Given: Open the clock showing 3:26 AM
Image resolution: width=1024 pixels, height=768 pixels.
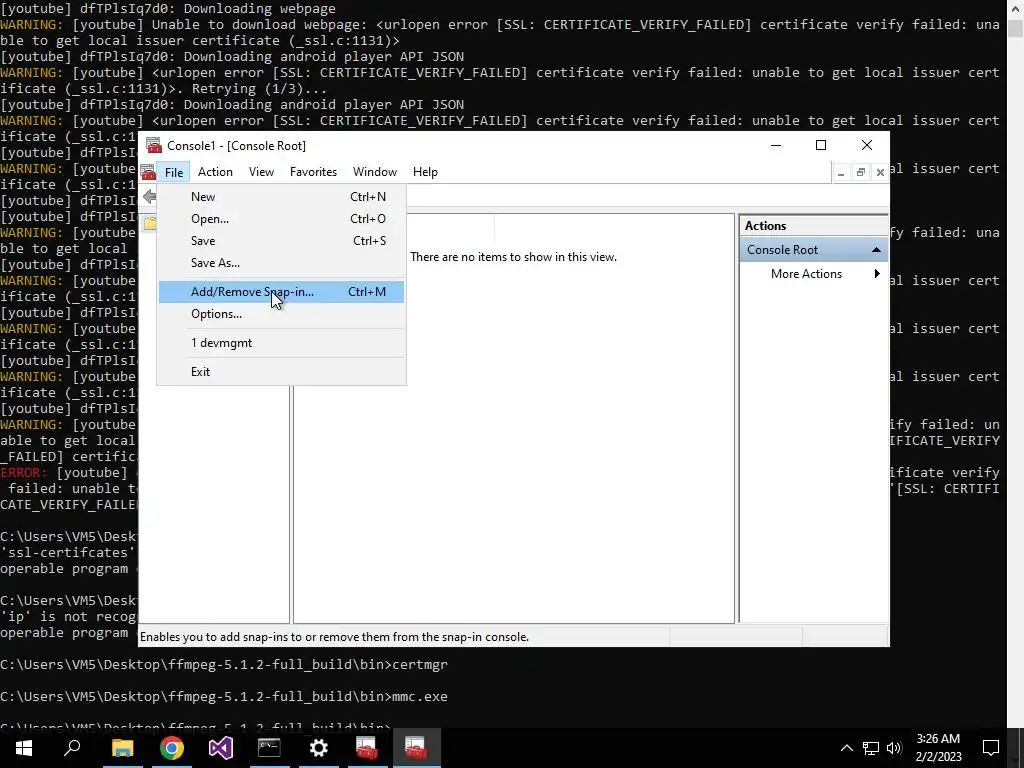Looking at the screenshot, I should [x=938, y=748].
